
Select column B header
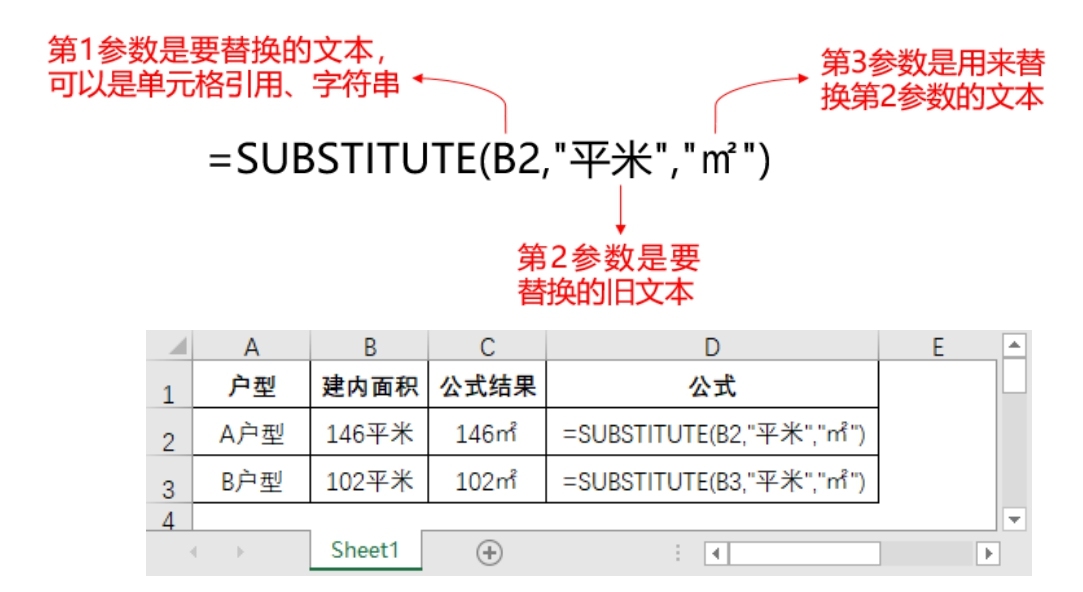[x=370, y=346]
